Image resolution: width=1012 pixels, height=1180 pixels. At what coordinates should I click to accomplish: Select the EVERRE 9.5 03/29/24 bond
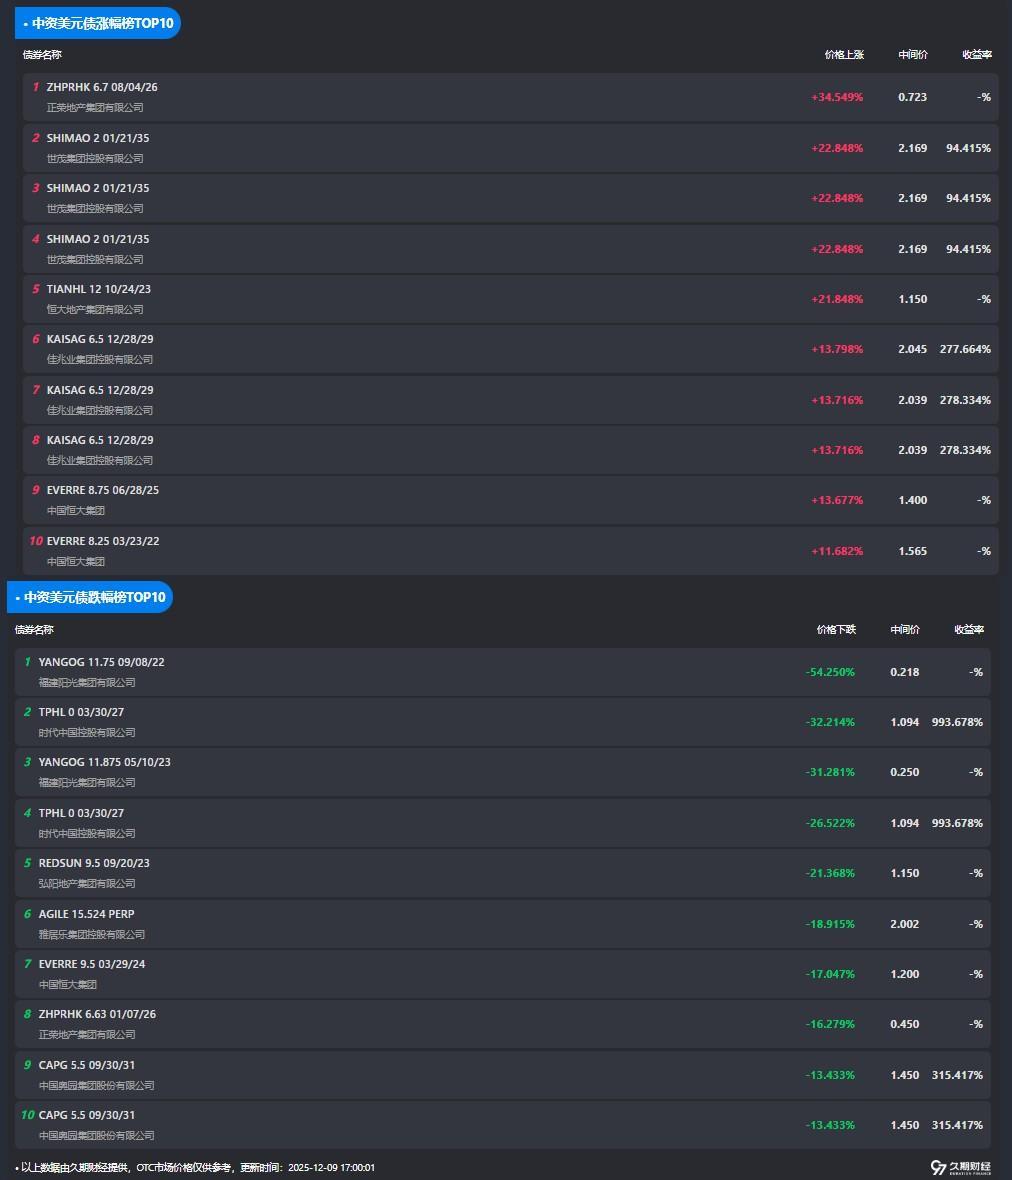pos(92,964)
